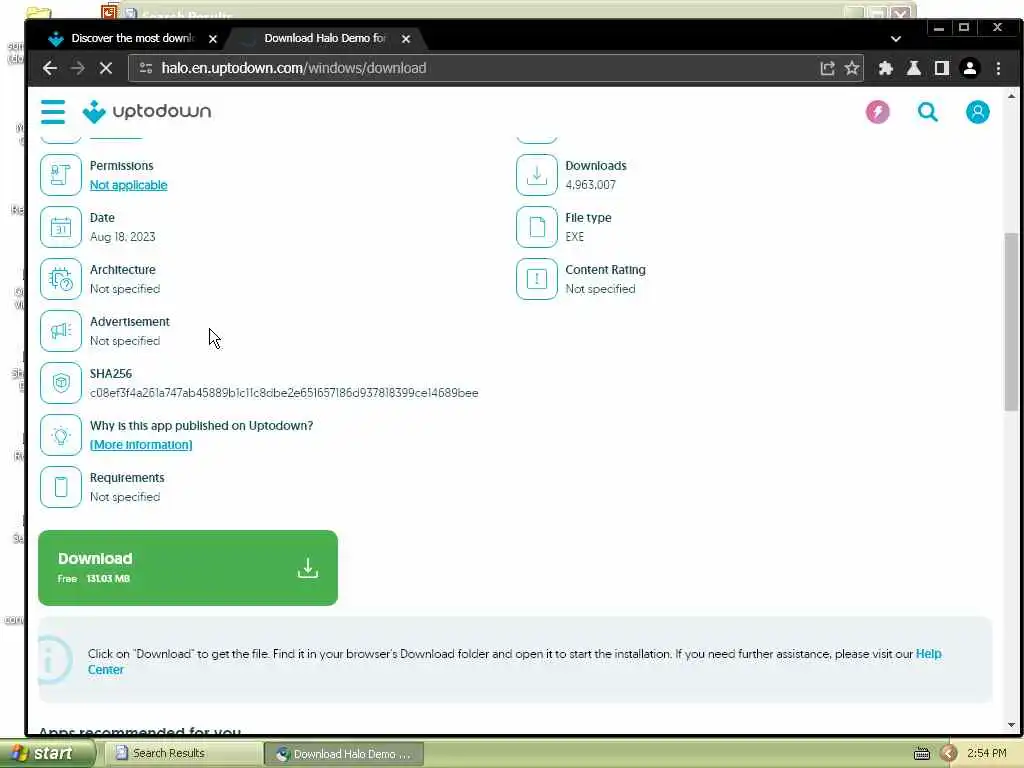Click the page vertical scrollbar thumb
1024x768 pixels.
pyautogui.click(x=1011, y=321)
